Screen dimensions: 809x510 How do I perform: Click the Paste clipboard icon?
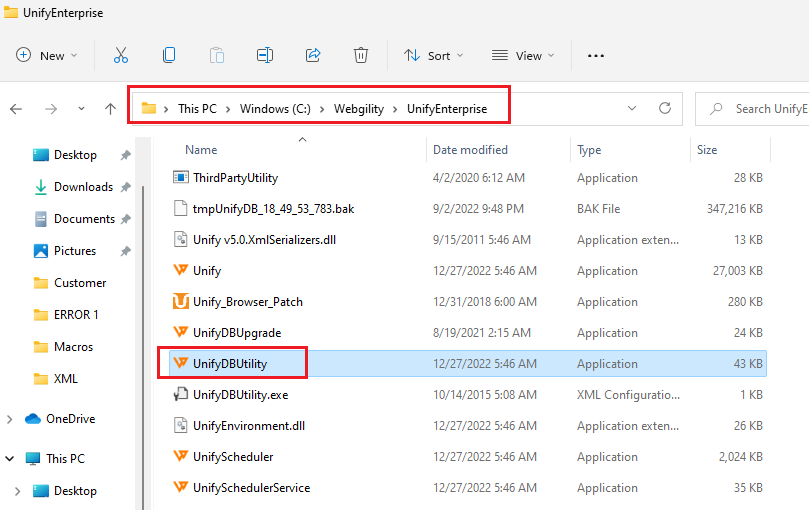[217, 55]
